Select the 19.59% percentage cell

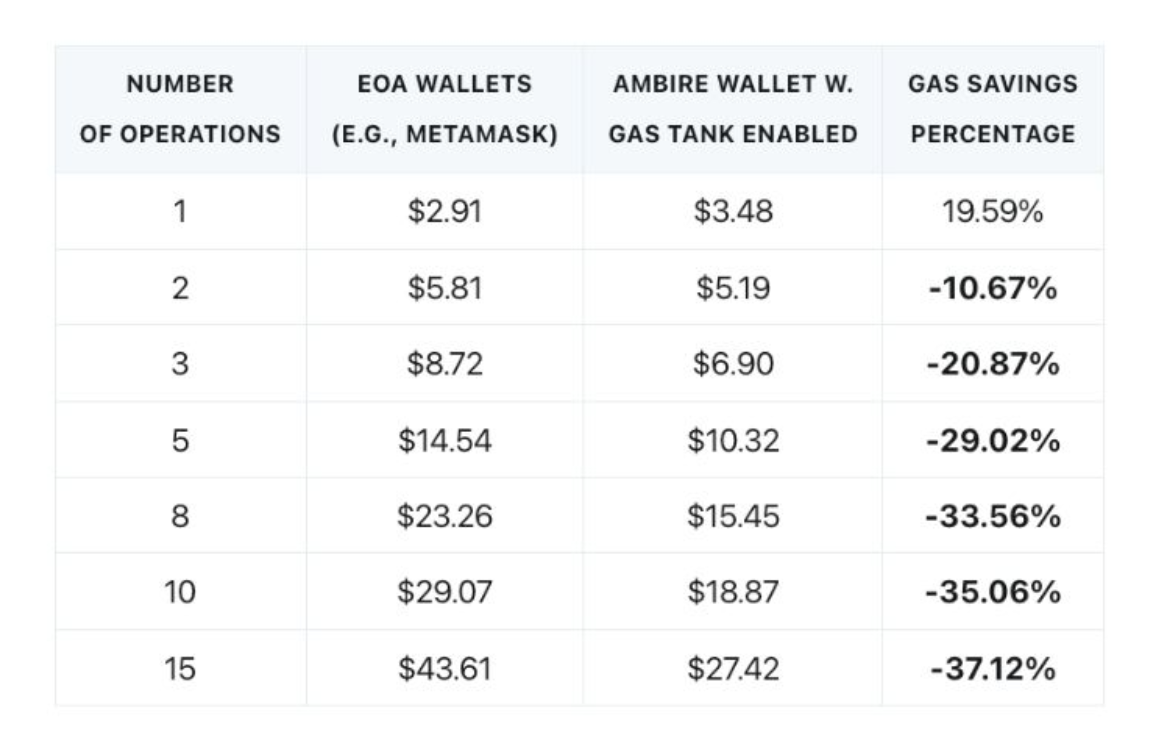(x=993, y=212)
